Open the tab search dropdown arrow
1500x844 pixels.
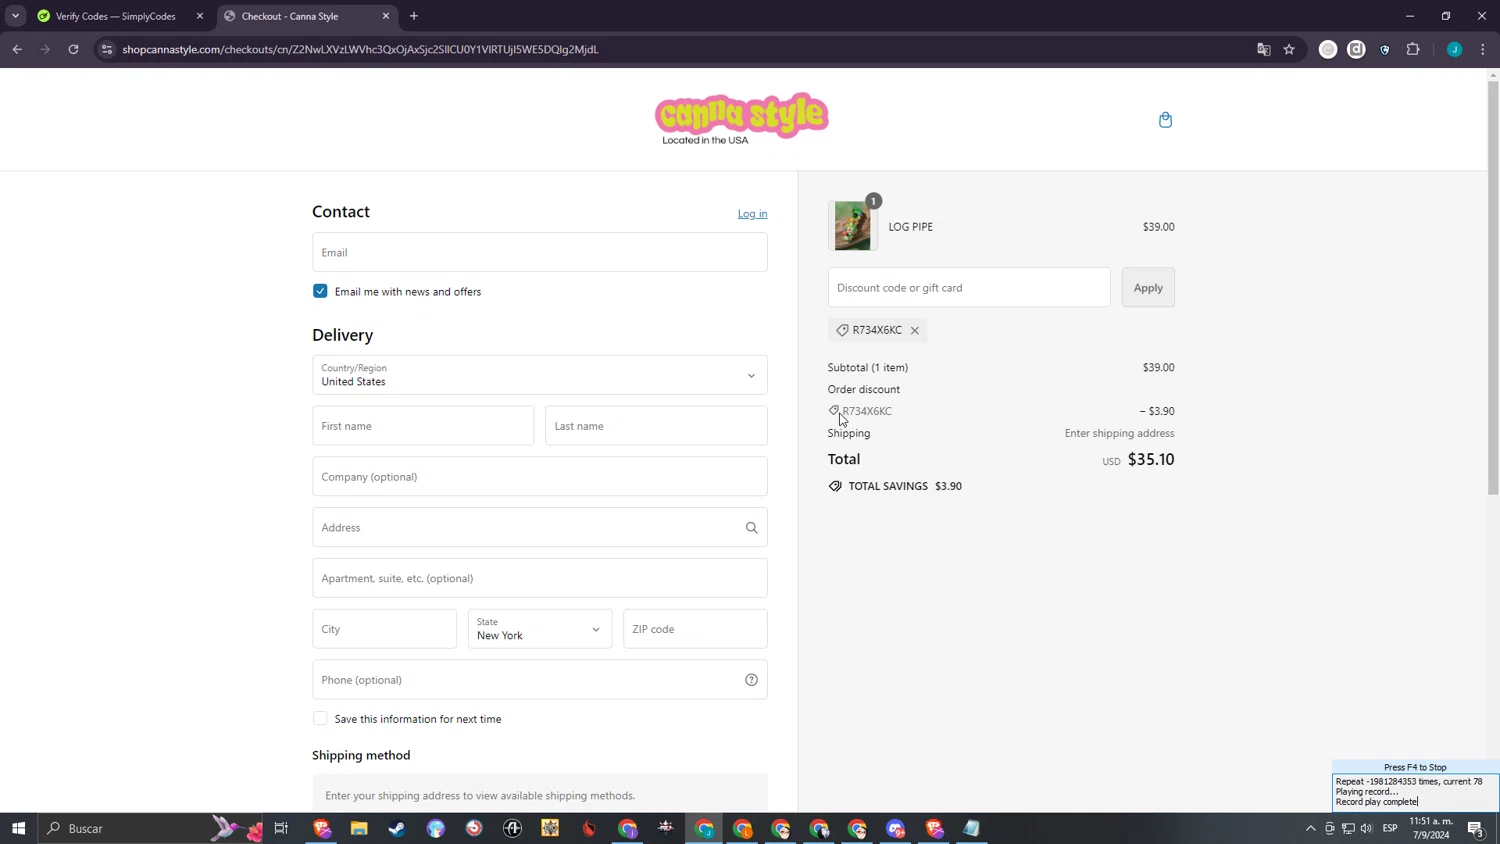click(15, 16)
